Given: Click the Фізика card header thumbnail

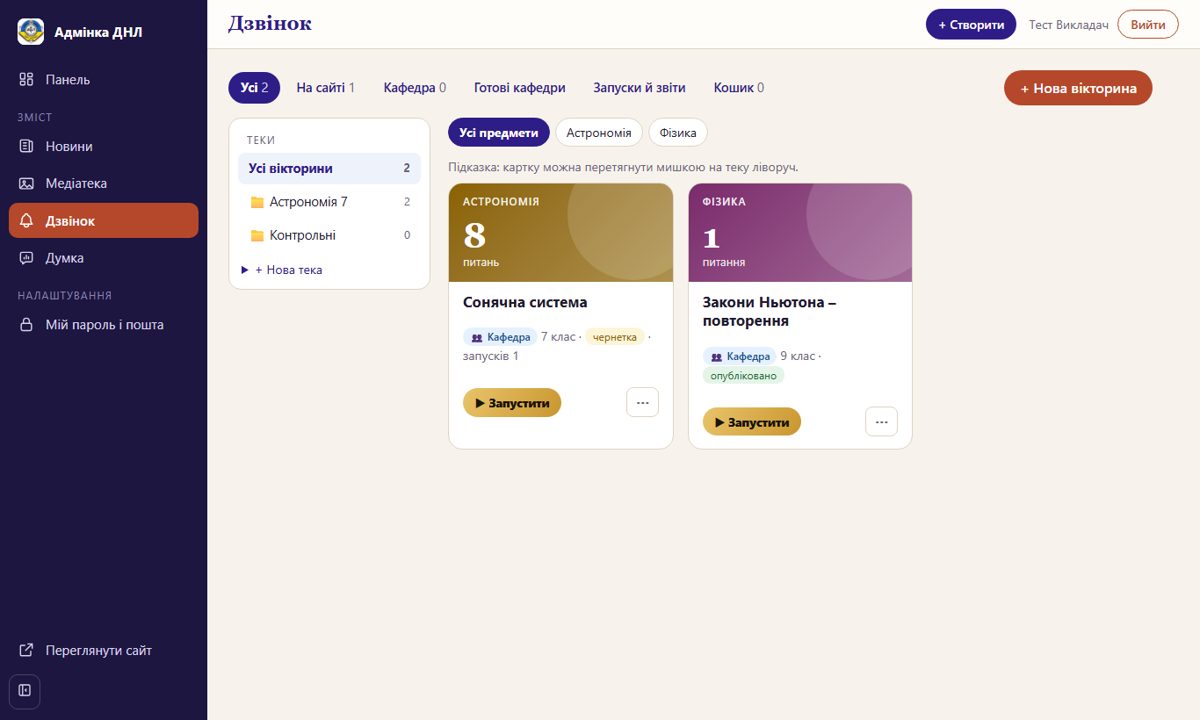Looking at the screenshot, I should click(x=800, y=233).
